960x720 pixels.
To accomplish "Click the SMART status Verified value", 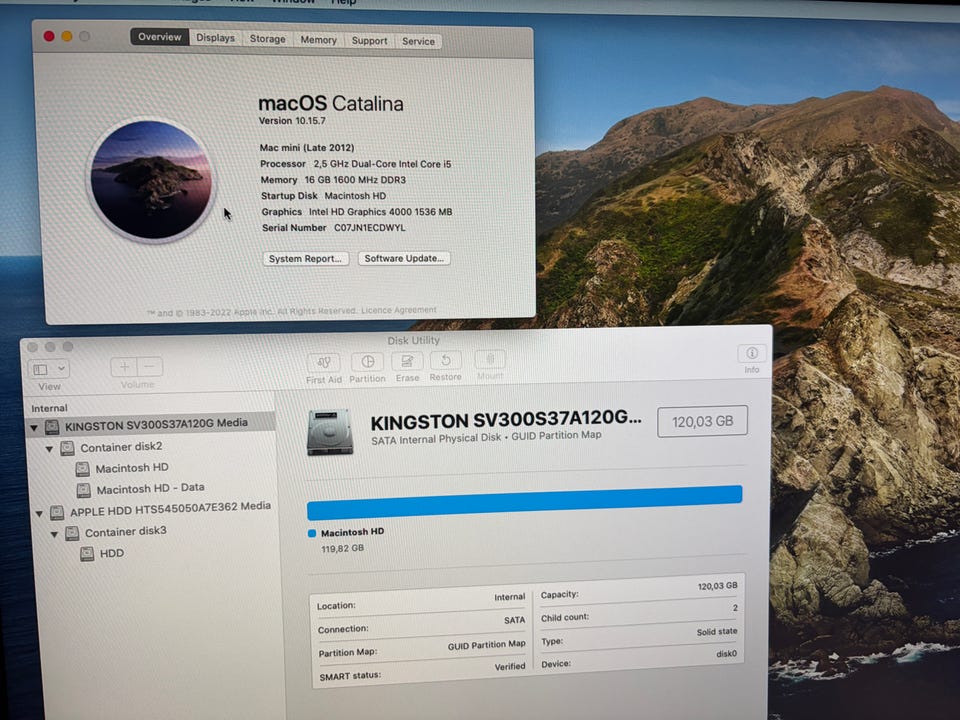I will [x=510, y=667].
